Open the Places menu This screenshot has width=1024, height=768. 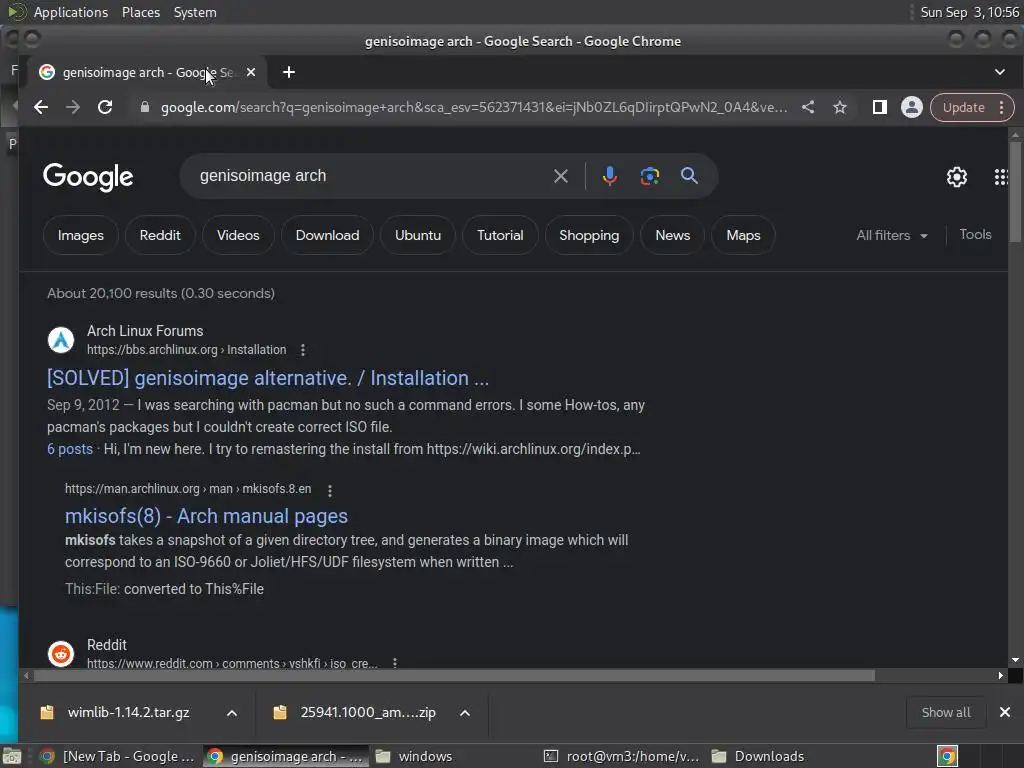click(x=141, y=12)
